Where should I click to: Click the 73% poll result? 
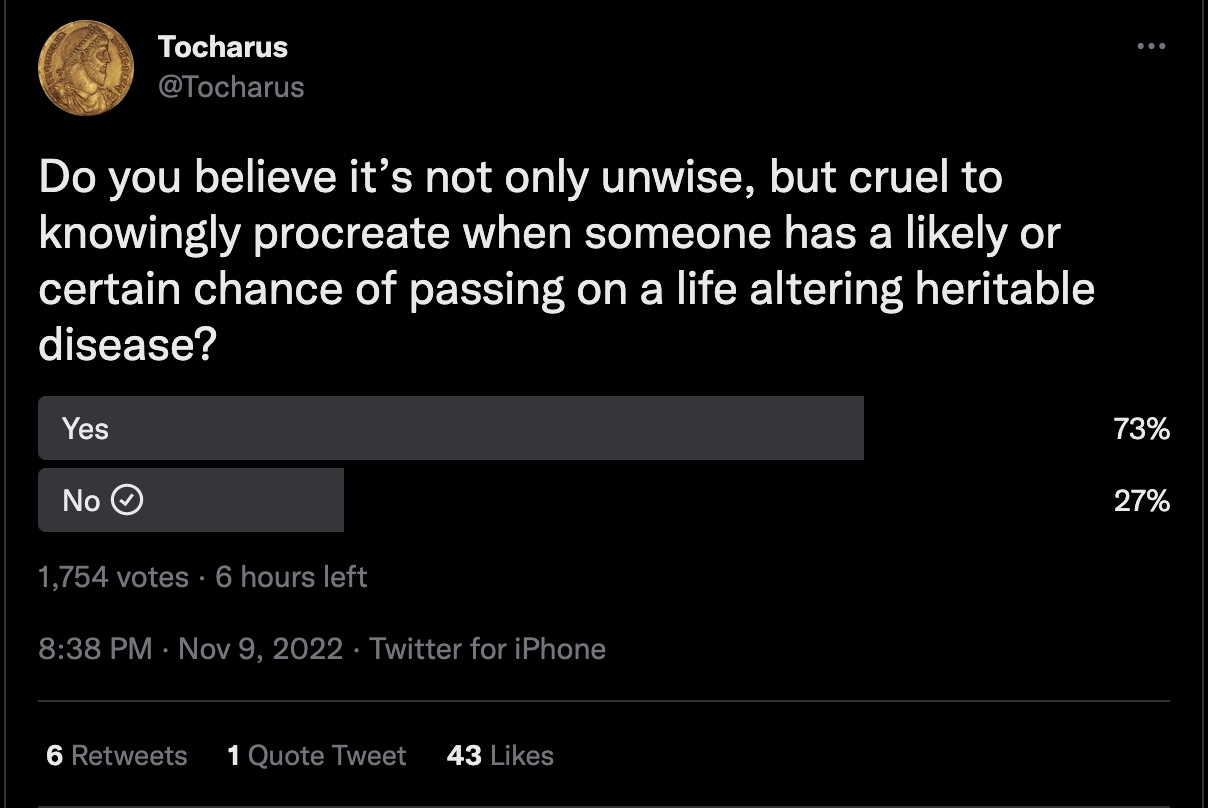(1142, 429)
